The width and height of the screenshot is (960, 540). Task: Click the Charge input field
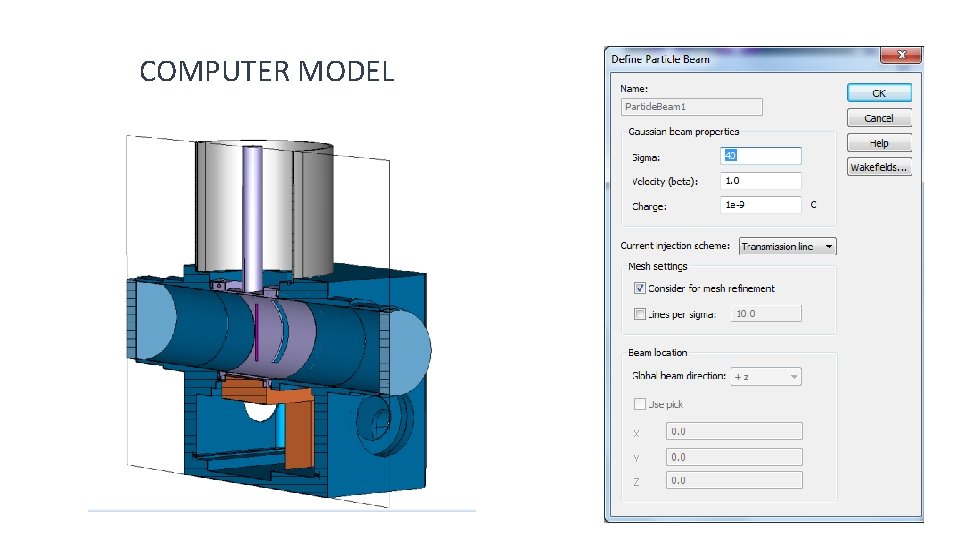click(760, 205)
